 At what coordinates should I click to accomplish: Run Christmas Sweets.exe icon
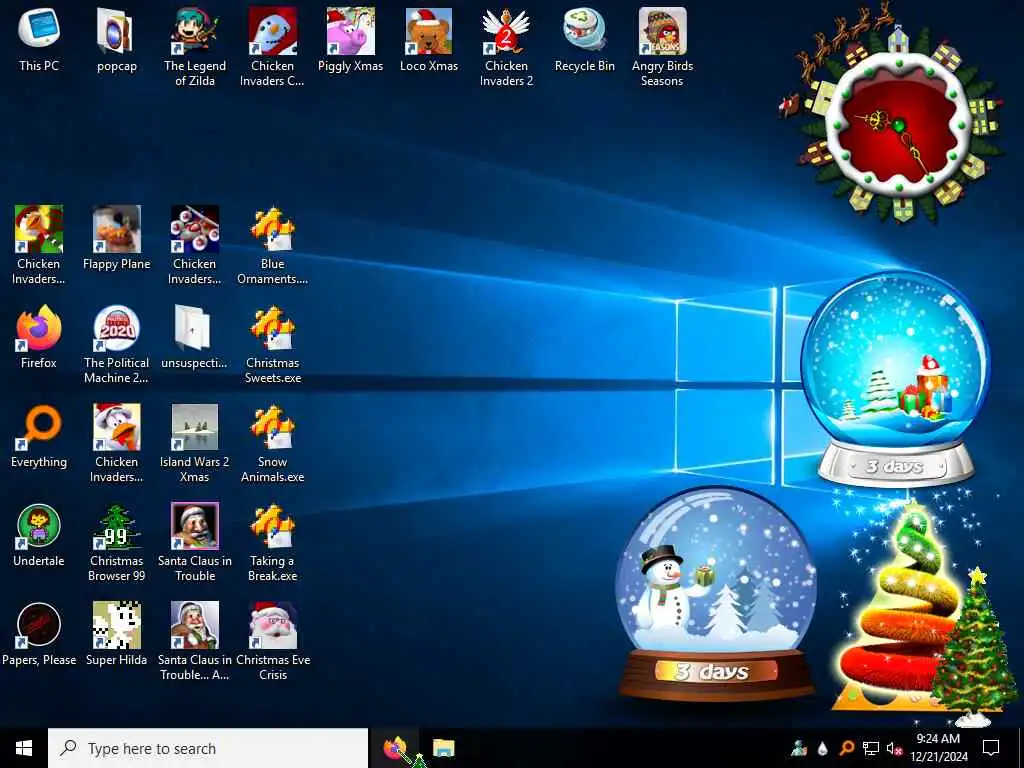pyautogui.click(x=272, y=344)
